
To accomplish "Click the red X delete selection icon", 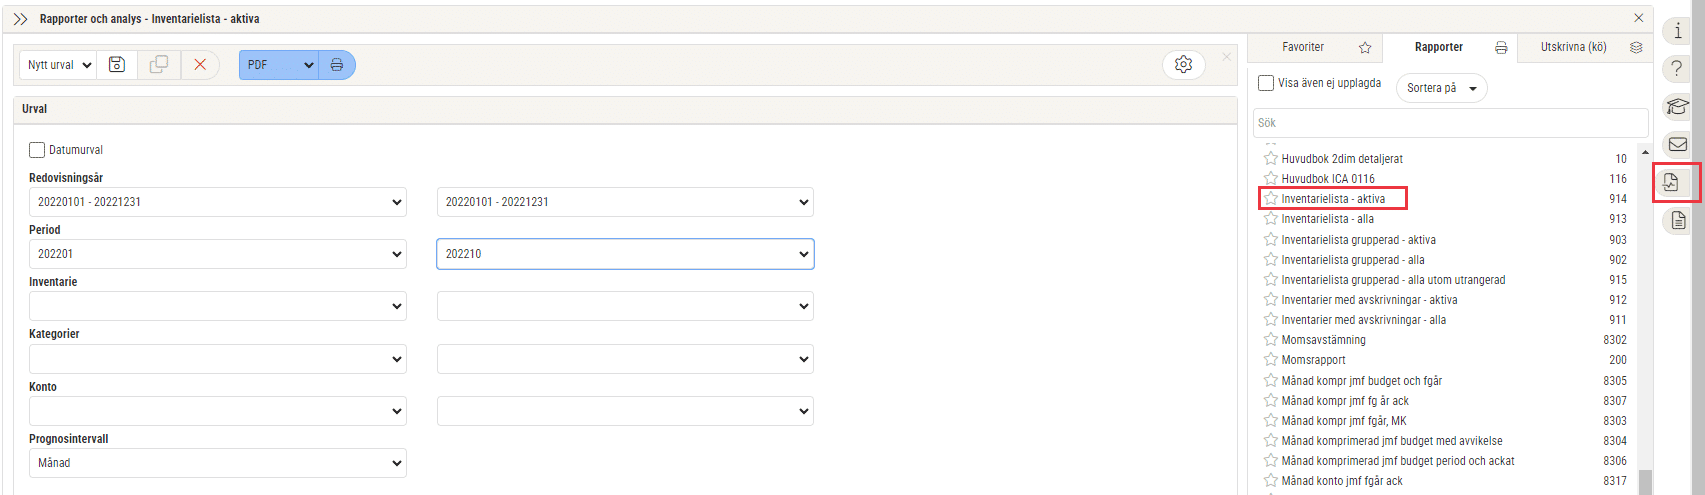I will point(200,65).
